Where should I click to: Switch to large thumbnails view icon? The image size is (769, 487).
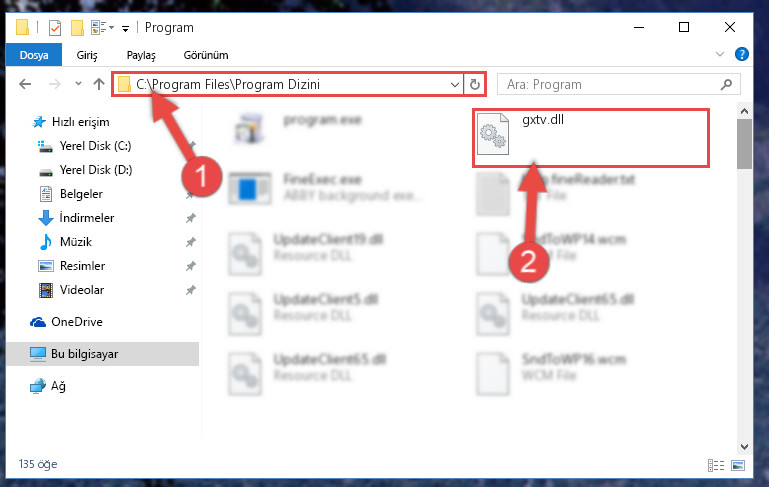pos(738,465)
